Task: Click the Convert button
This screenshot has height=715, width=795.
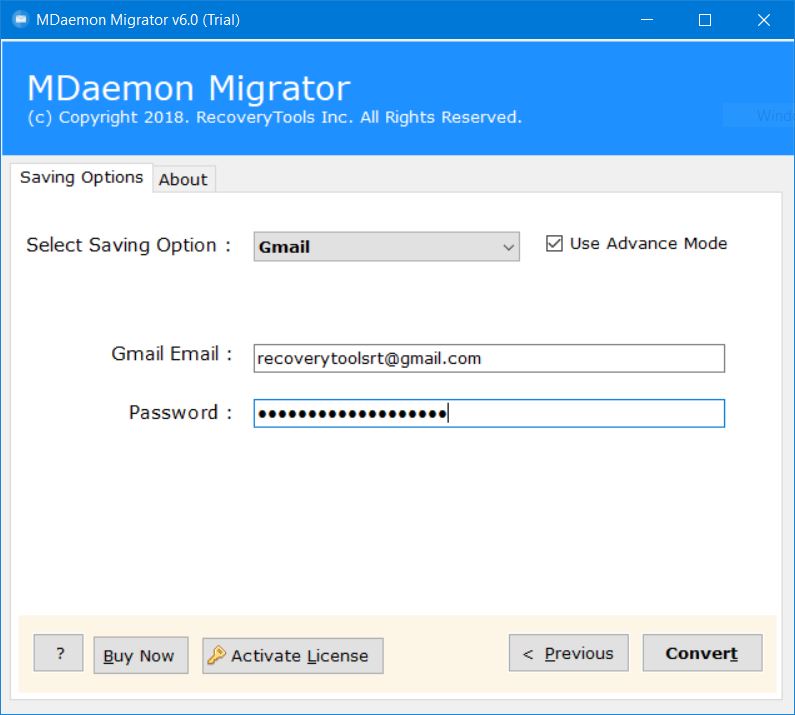Action: (x=702, y=653)
